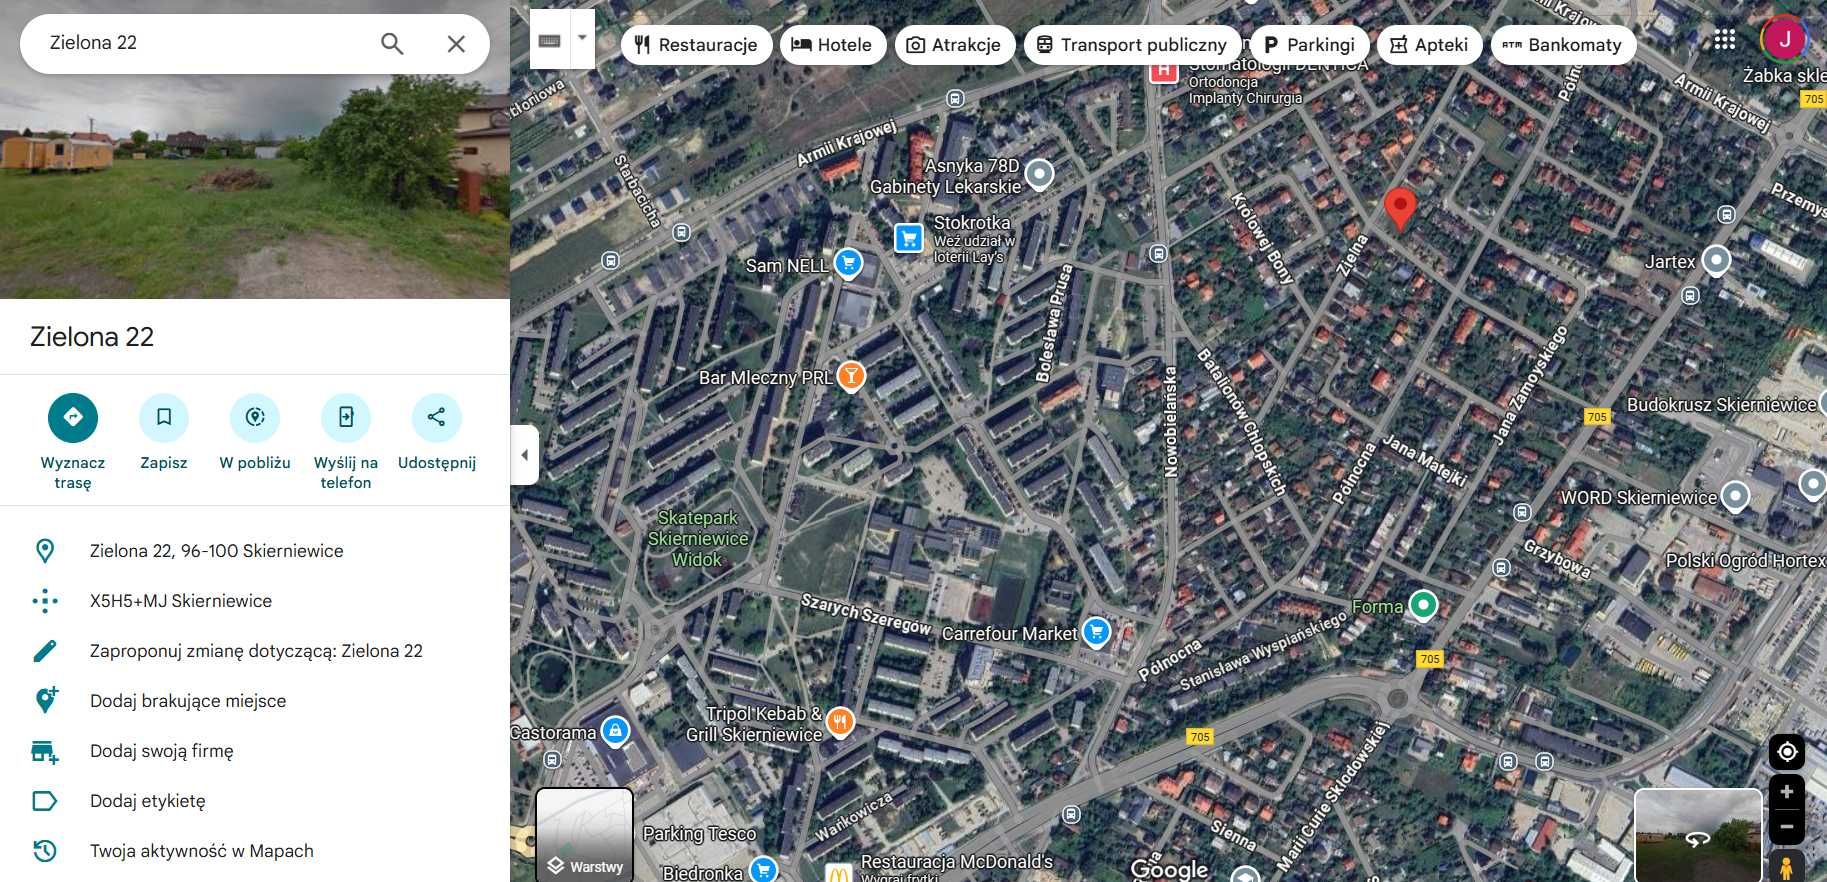Filter map by Apteki chip
This screenshot has width=1827, height=882.
pyautogui.click(x=1429, y=45)
